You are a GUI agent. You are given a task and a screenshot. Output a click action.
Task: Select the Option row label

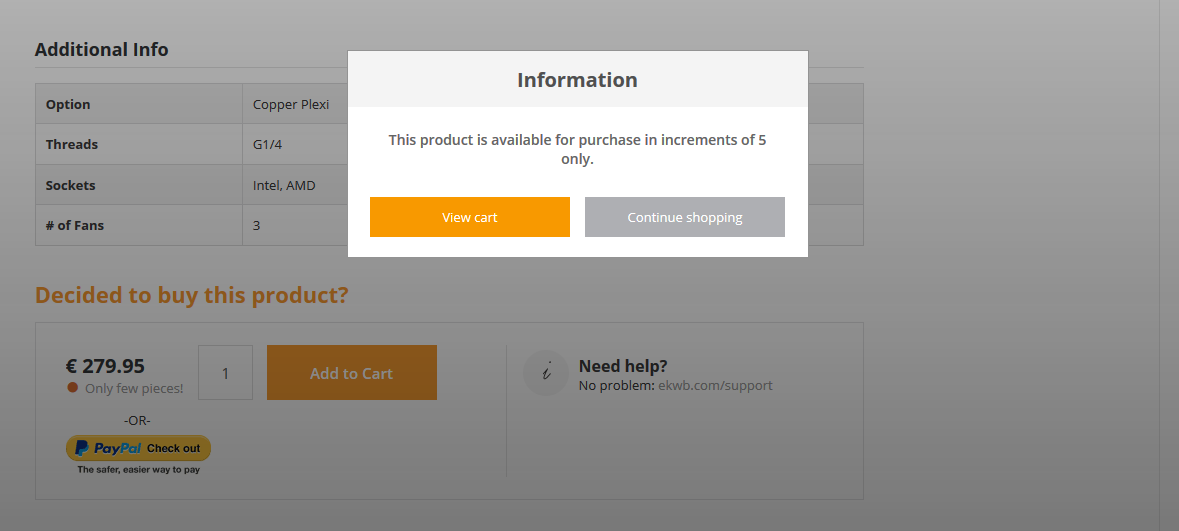[x=68, y=105]
